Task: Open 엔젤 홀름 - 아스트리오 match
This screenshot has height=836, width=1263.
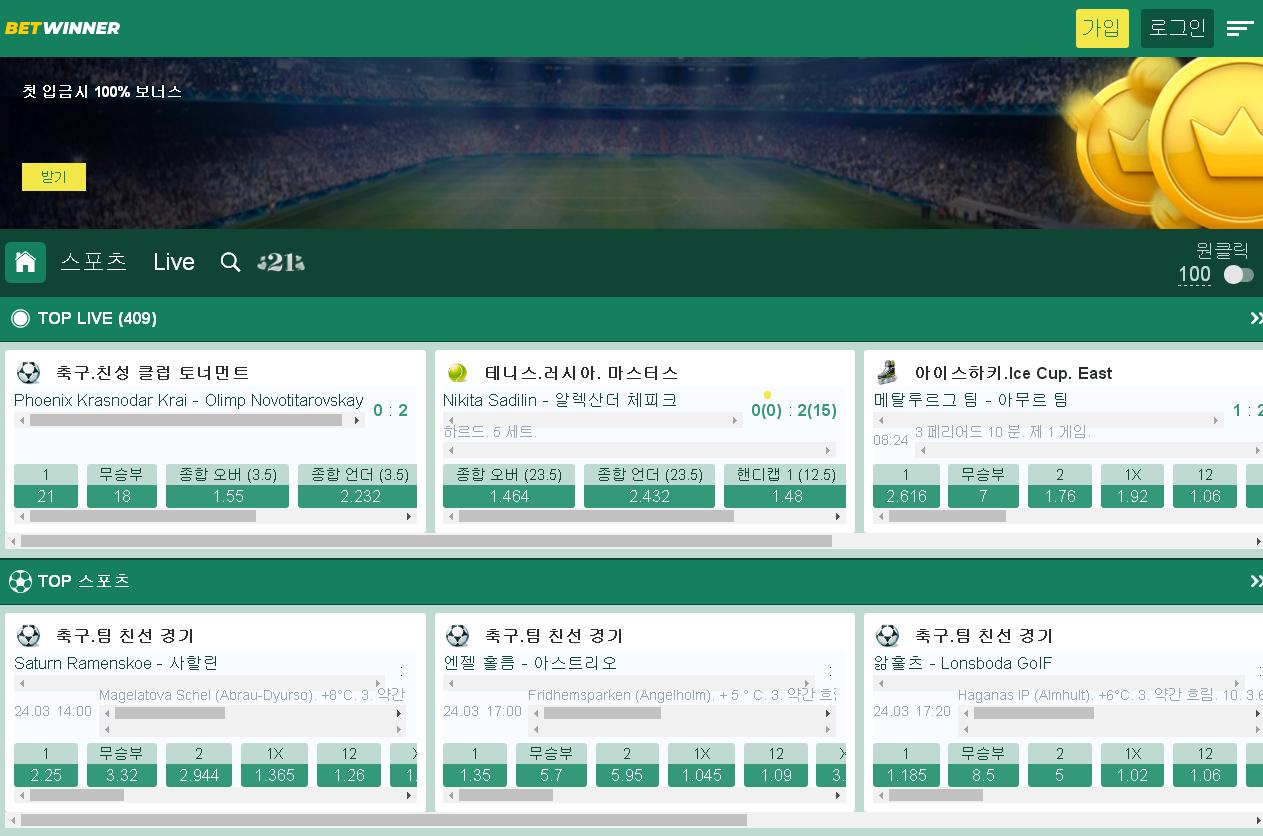Action: point(530,663)
